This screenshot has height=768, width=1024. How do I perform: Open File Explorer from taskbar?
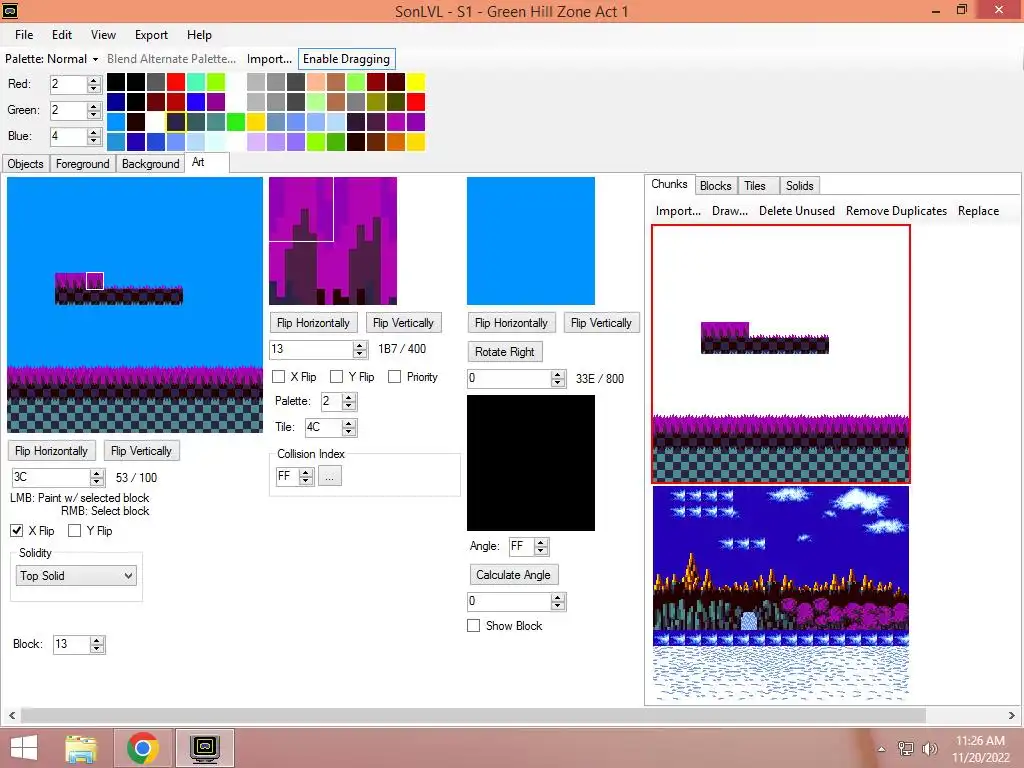click(x=81, y=748)
